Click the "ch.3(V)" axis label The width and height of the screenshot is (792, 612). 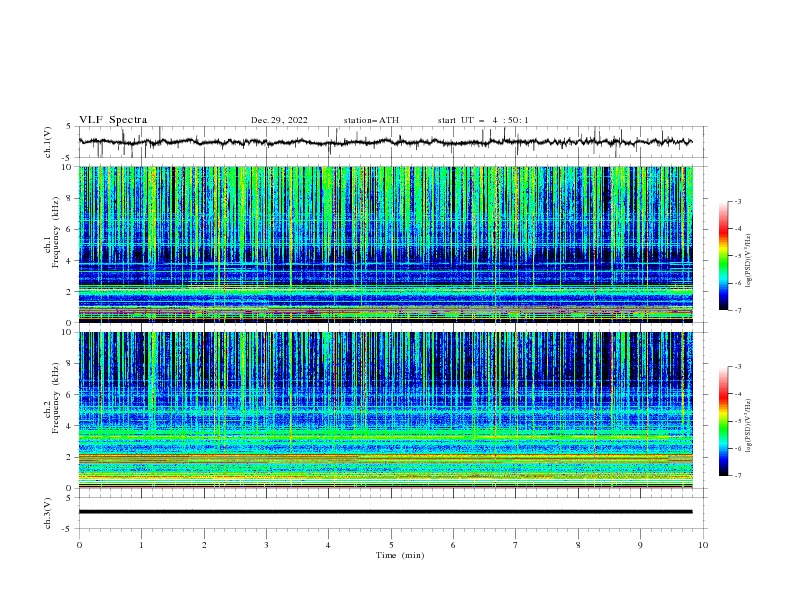click(x=48, y=513)
